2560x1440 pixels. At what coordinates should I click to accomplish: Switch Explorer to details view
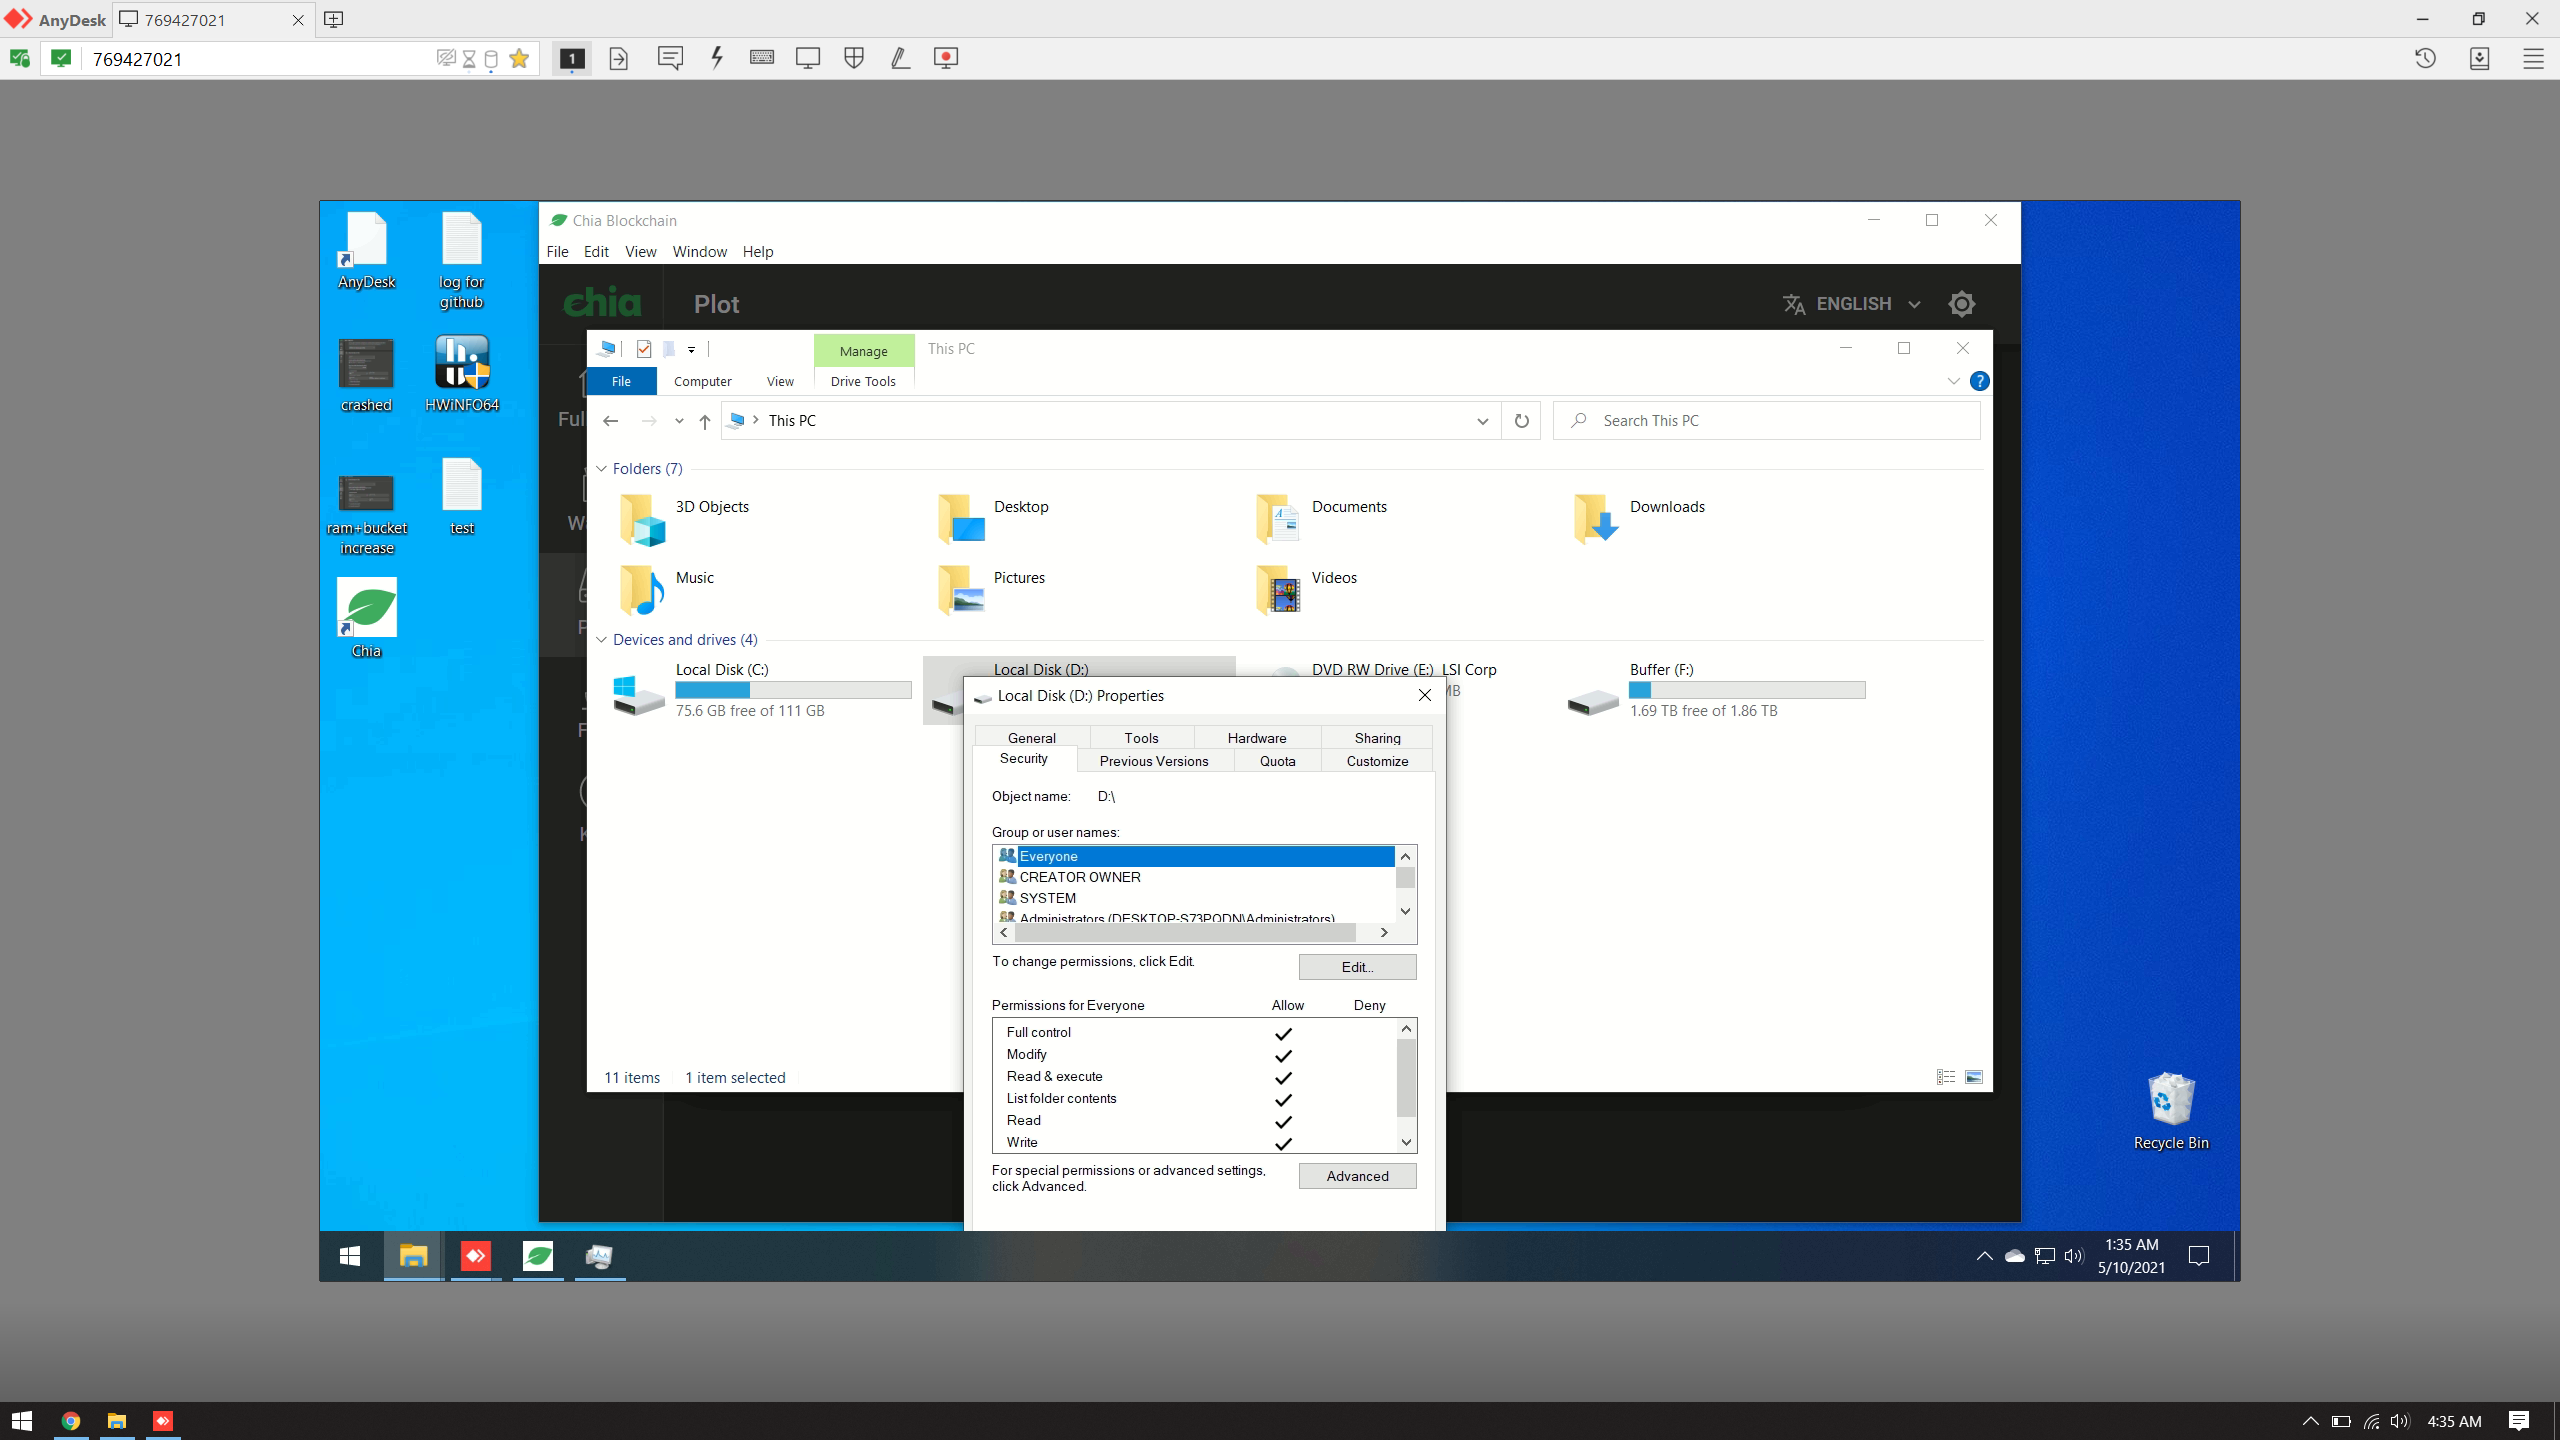1945,1077
